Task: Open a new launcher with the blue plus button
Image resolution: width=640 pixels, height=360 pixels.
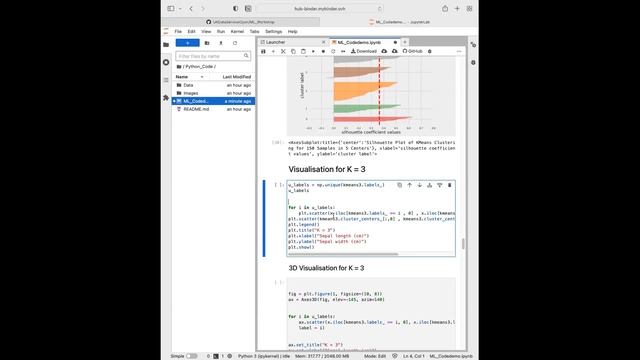Action: pos(187,43)
